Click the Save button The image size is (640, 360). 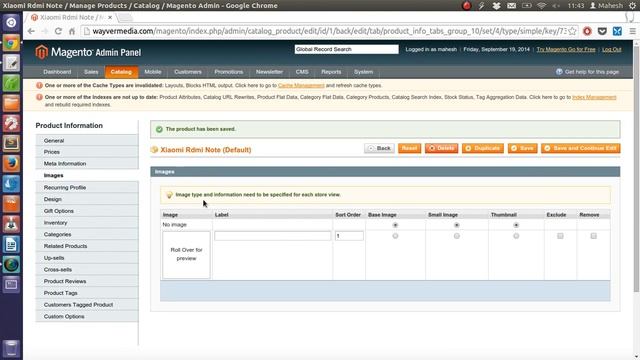pos(522,149)
